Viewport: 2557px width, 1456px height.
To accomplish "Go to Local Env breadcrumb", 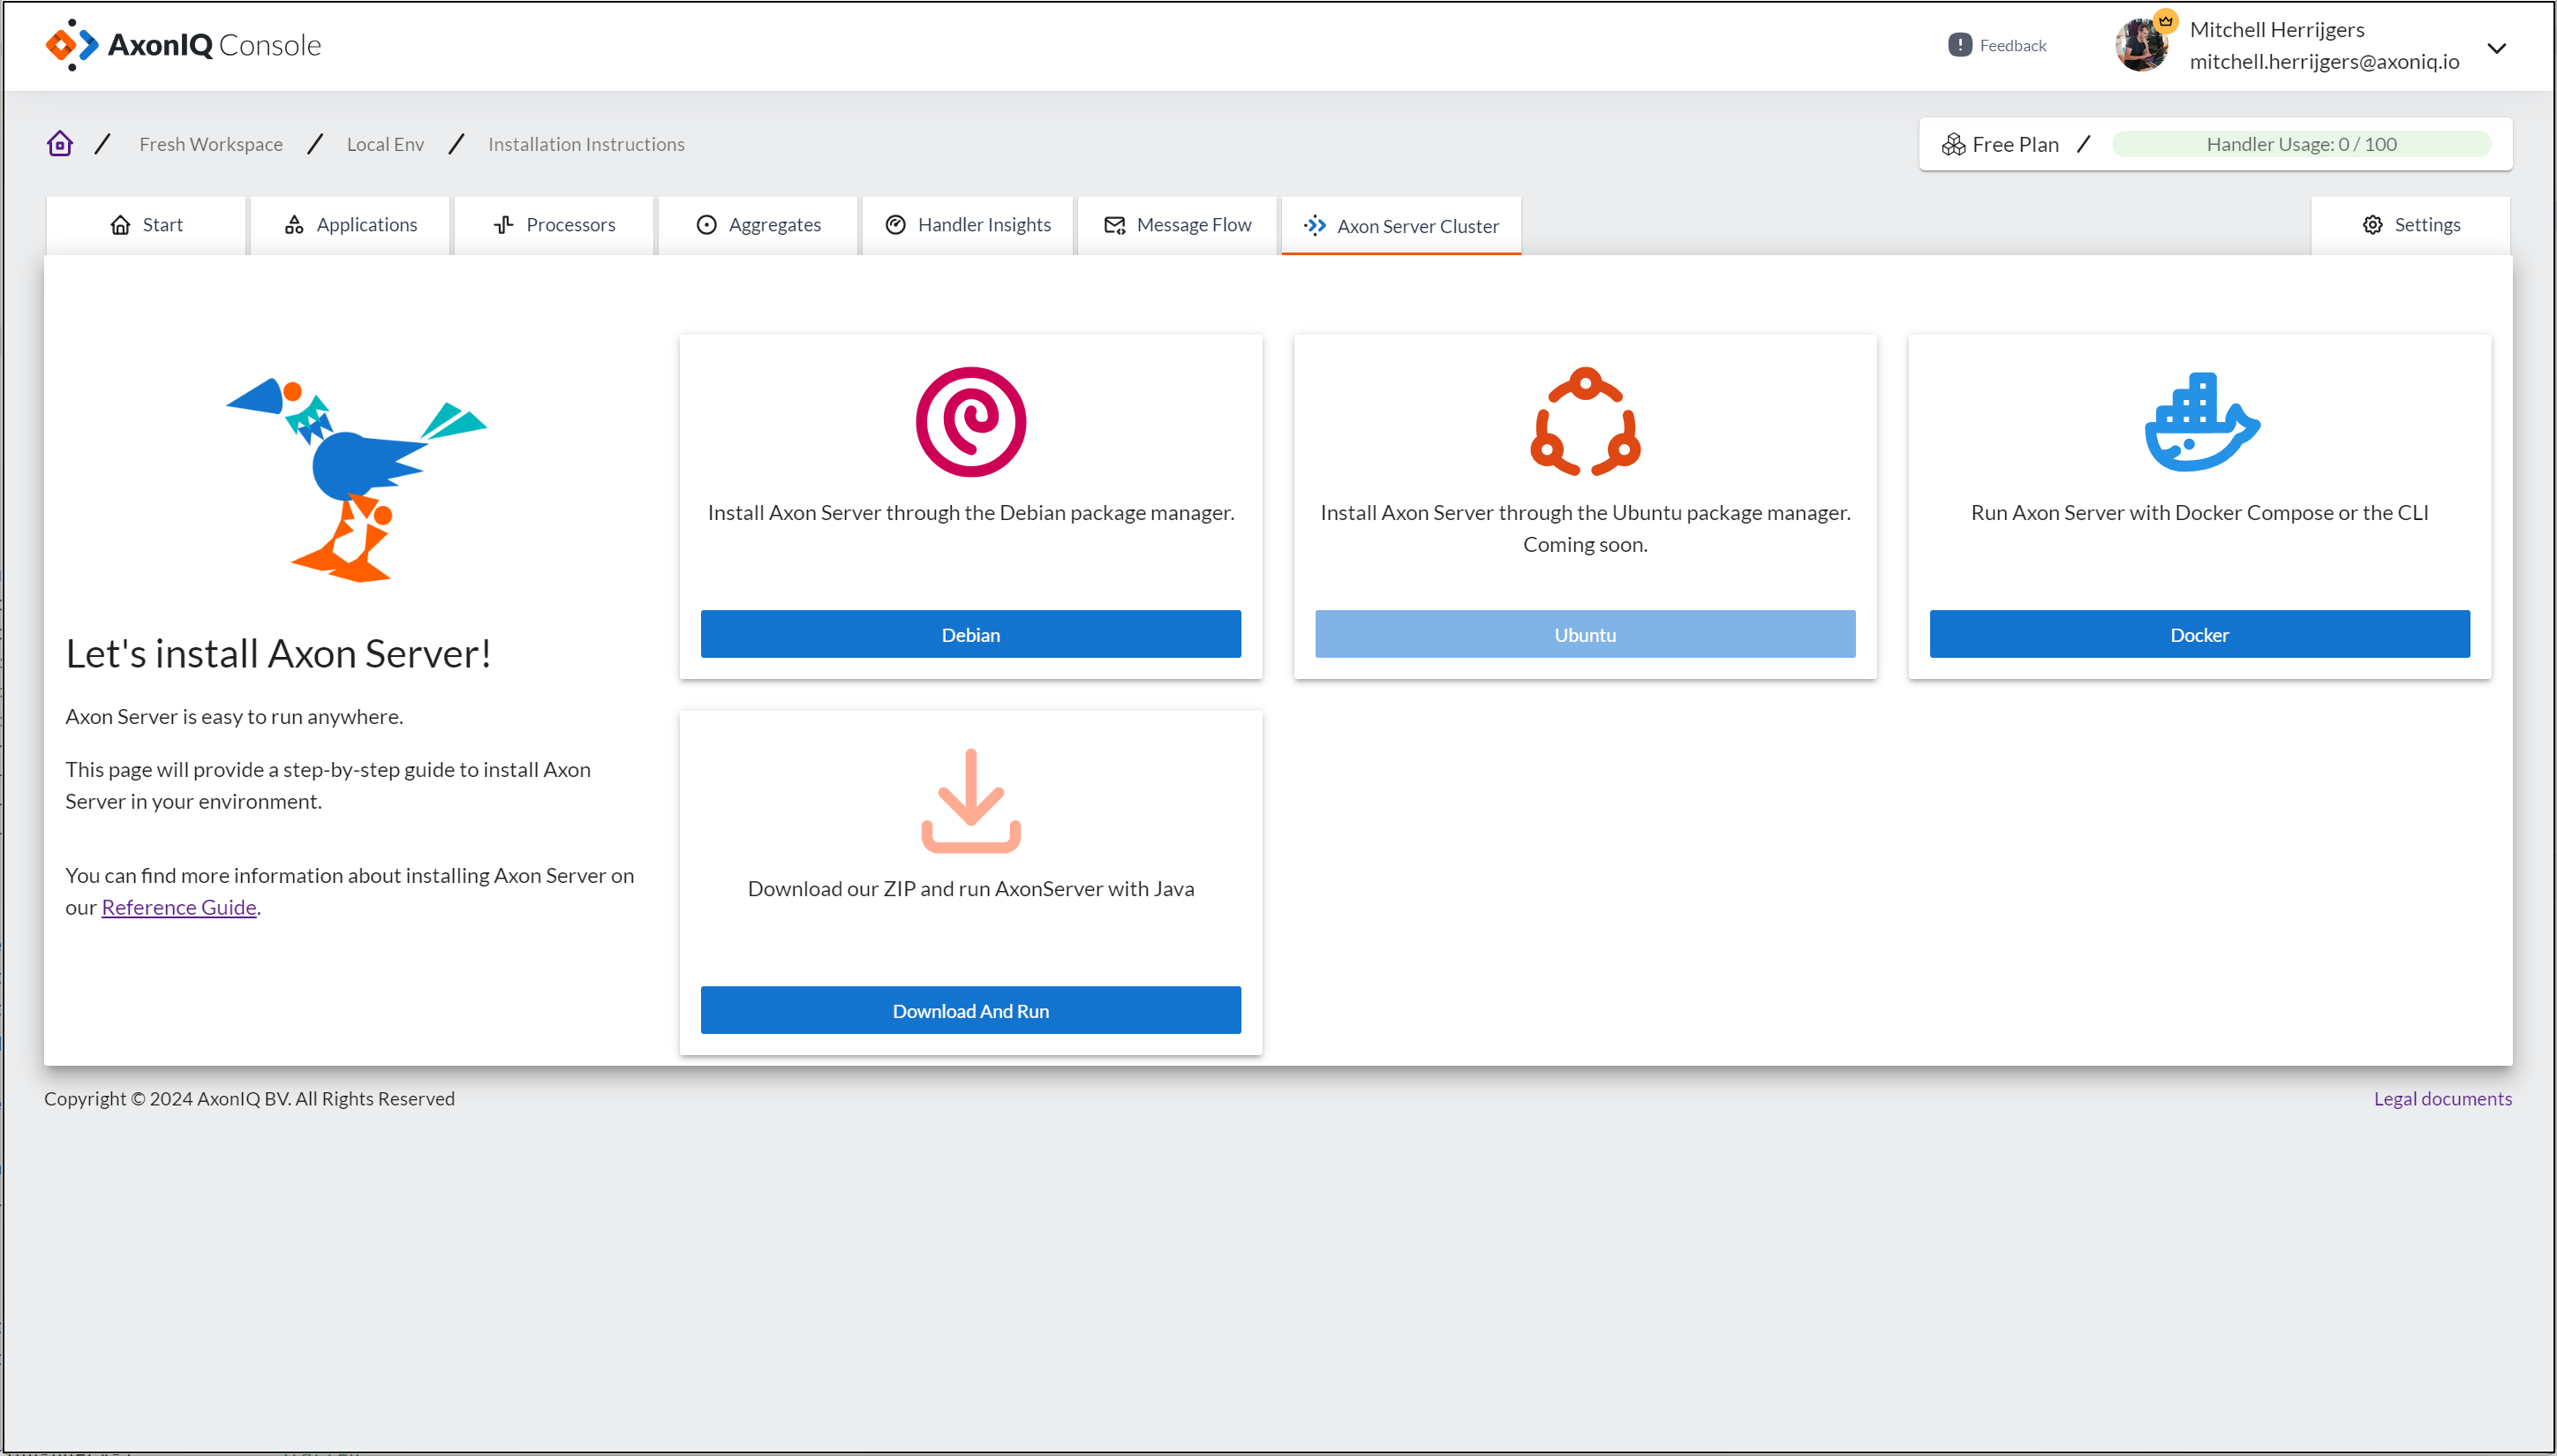I will pos(385,144).
